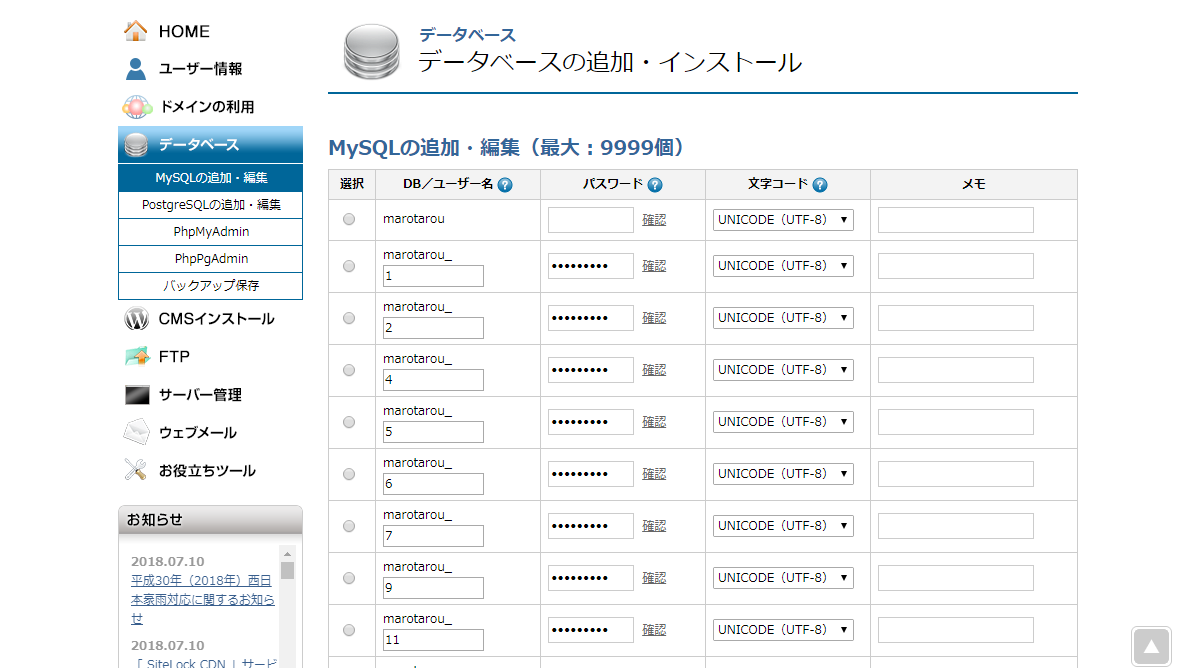The width and height of the screenshot is (1196, 668).
Task: Click the WordPress CMS install icon
Action: (x=137, y=319)
